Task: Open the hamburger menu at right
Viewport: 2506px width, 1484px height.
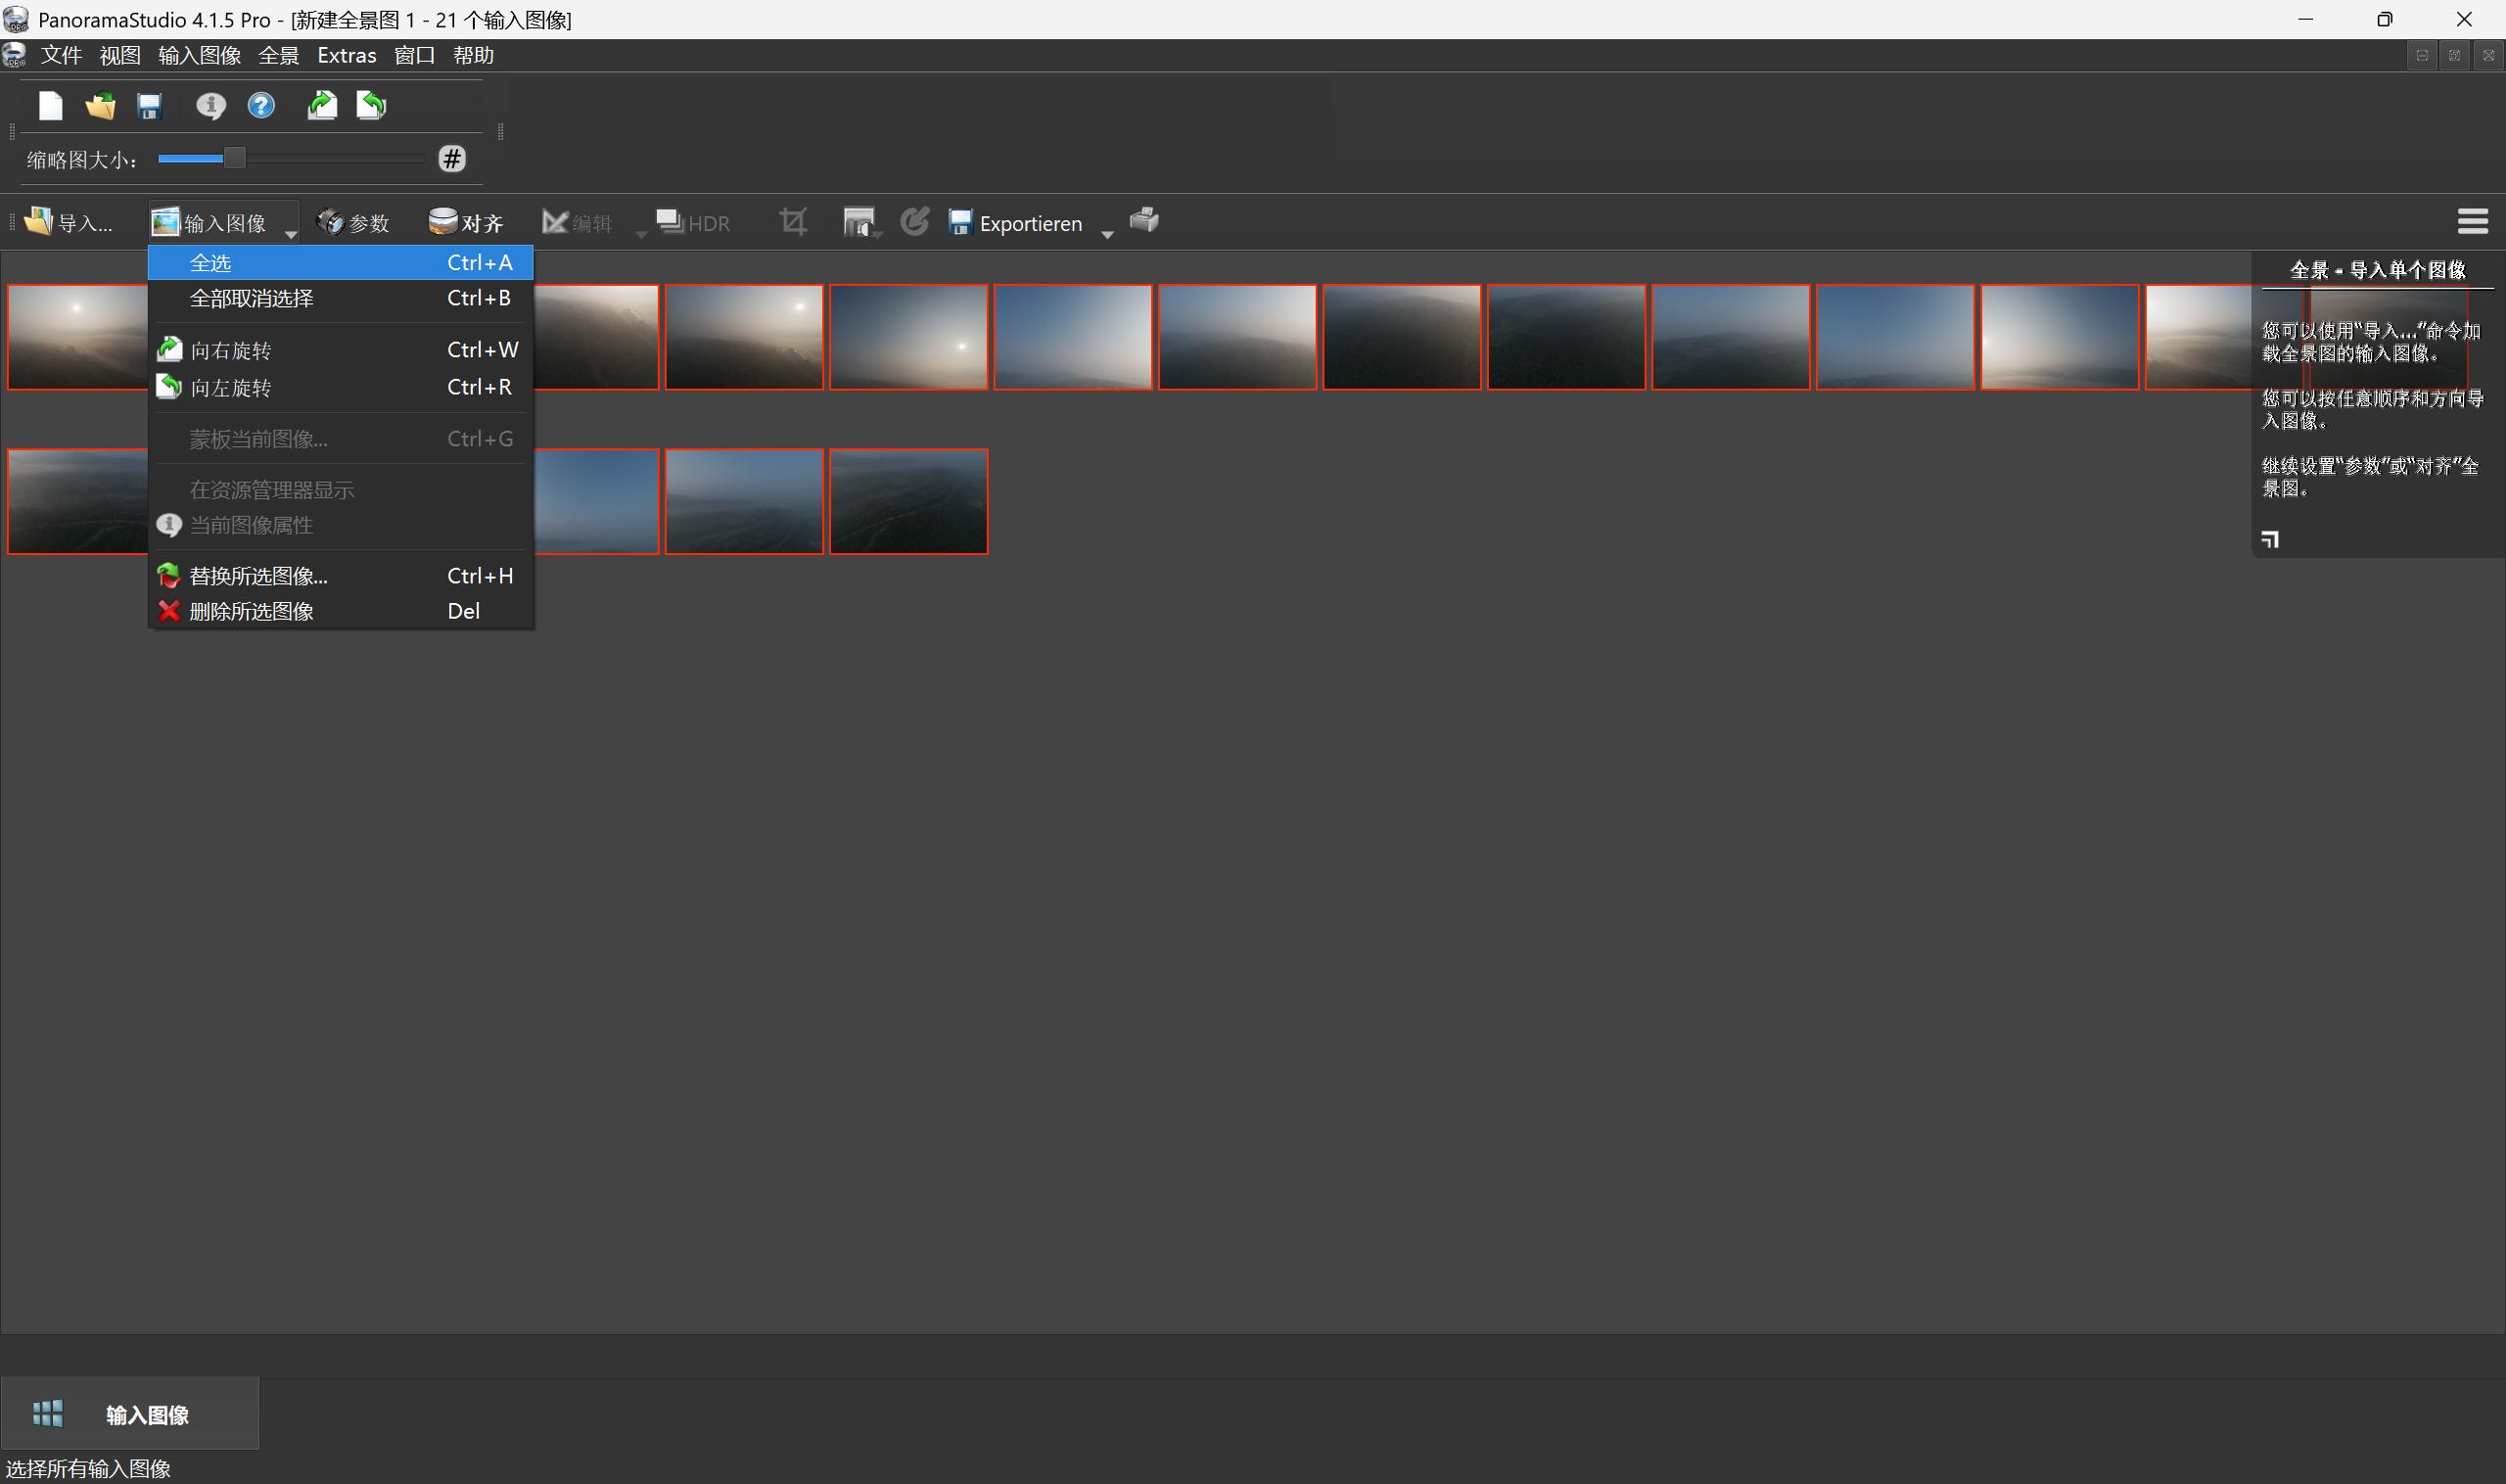Action: (2472, 221)
